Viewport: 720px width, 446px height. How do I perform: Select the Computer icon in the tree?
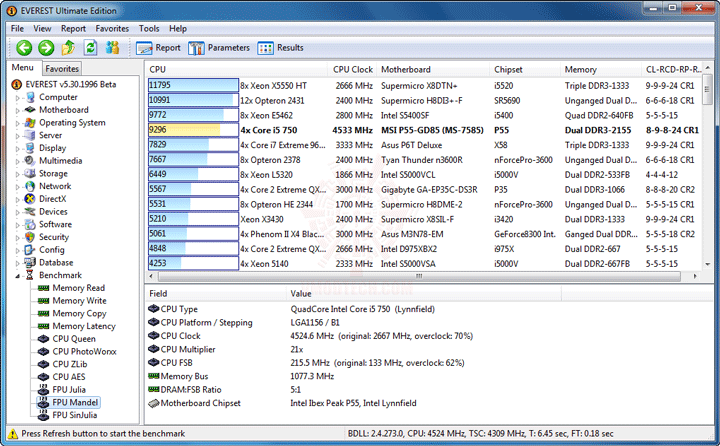point(30,97)
